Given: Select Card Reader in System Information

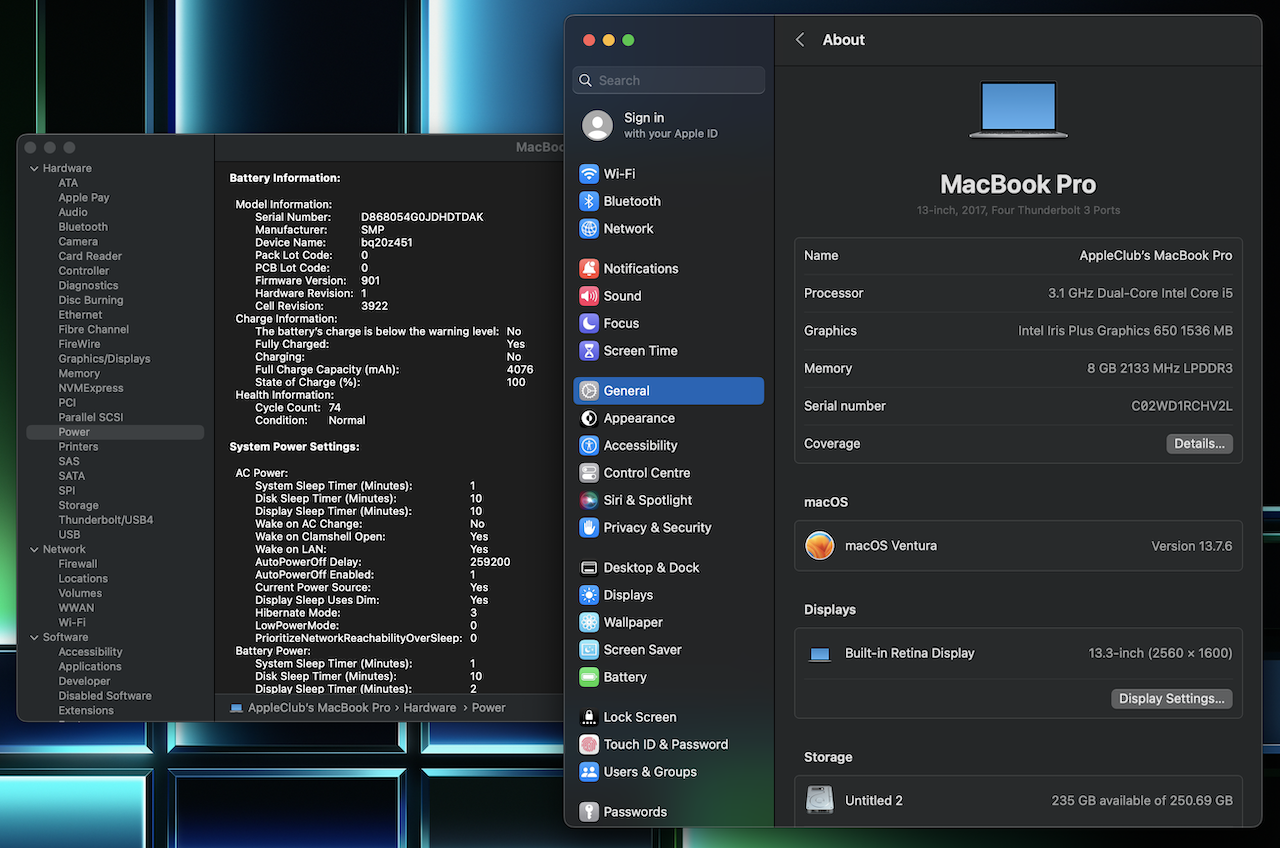Looking at the screenshot, I should pos(90,256).
